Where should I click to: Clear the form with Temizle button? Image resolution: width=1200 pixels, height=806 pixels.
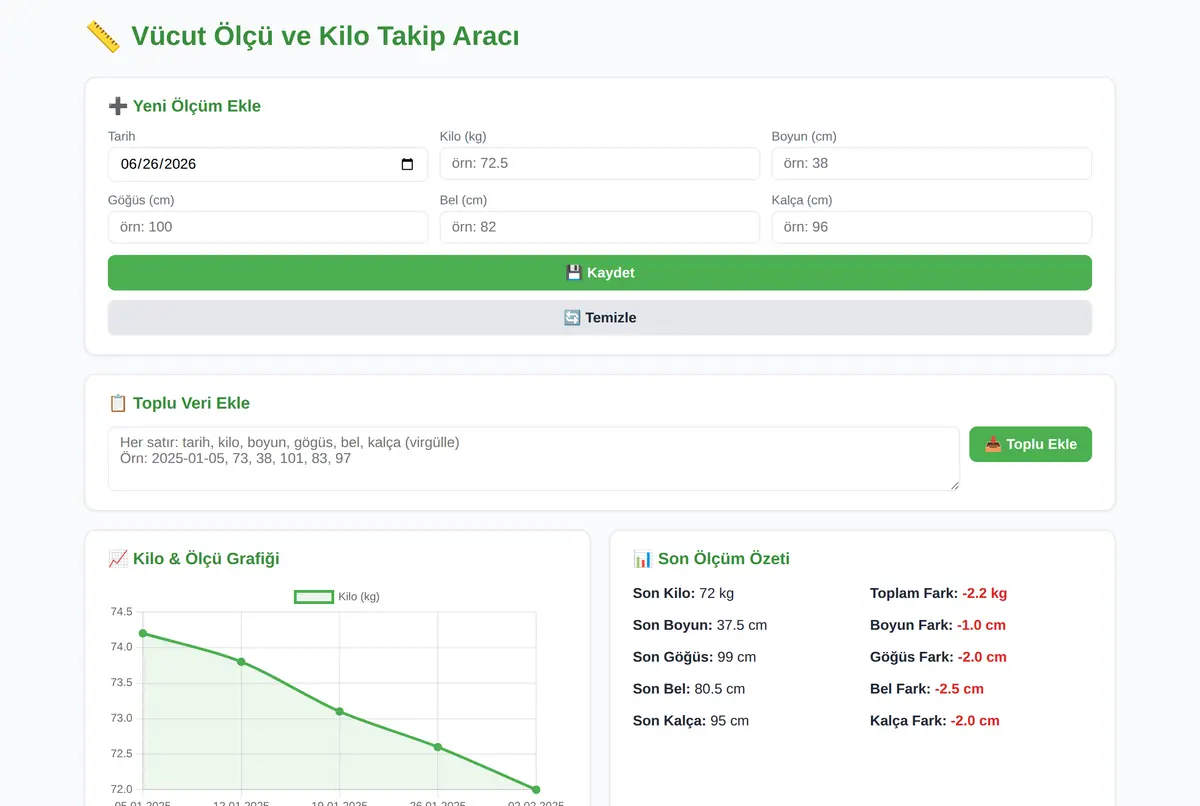[600, 318]
